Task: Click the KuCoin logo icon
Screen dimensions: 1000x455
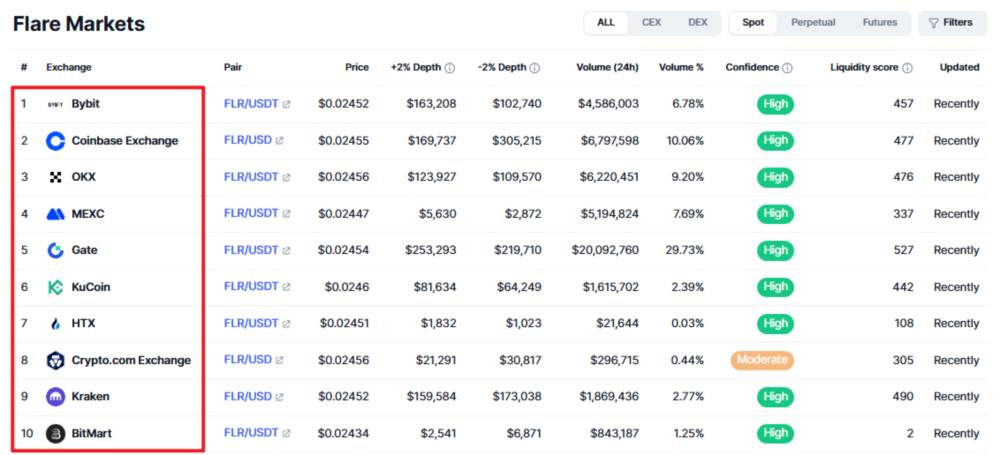Action: (55, 287)
